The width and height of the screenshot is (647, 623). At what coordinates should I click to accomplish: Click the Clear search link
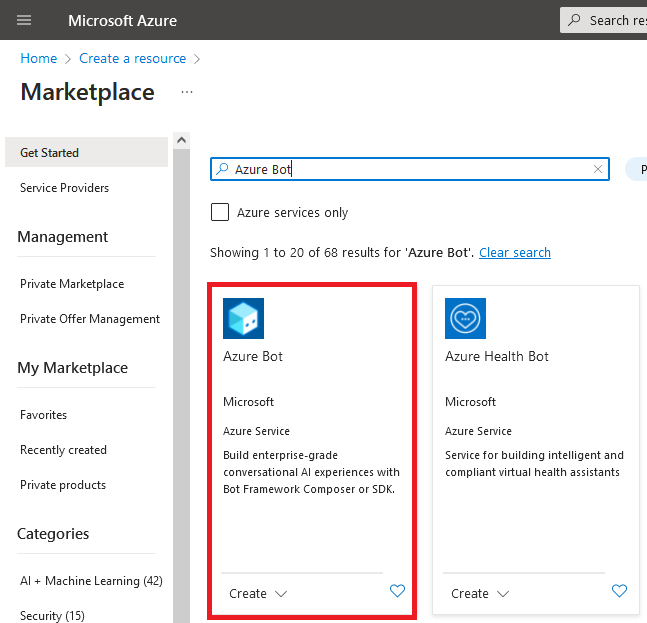click(515, 252)
